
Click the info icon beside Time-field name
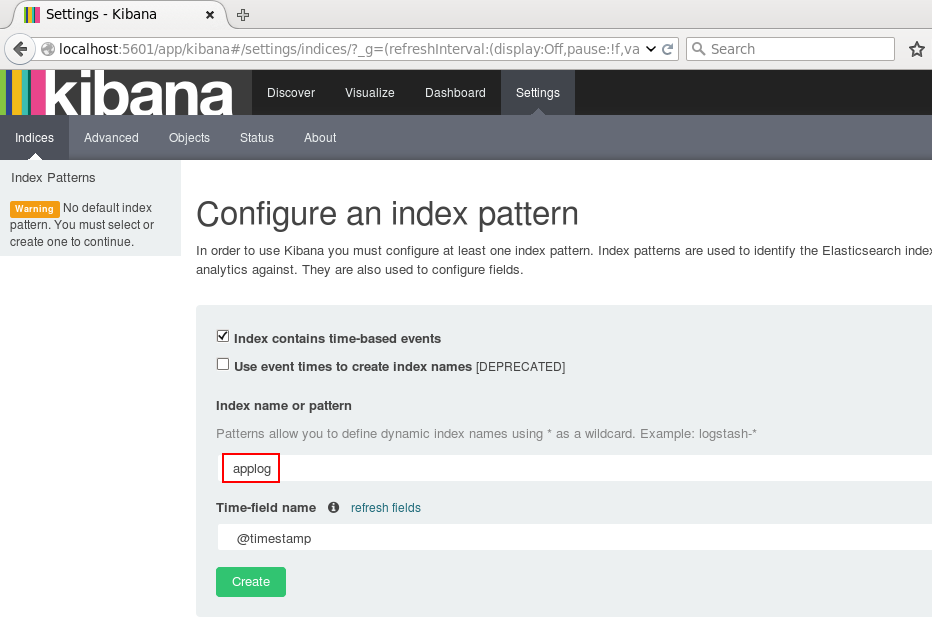(333, 508)
